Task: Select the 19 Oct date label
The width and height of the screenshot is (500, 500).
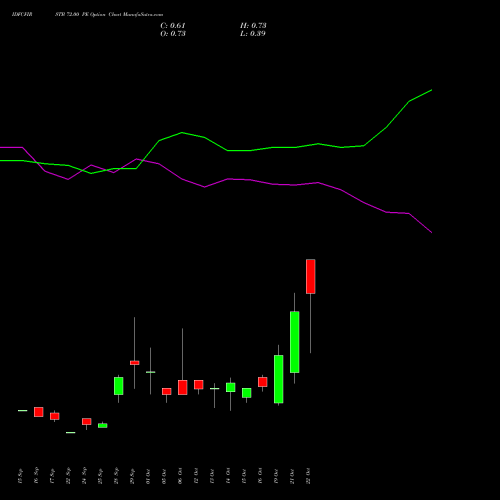Action: coord(276,476)
